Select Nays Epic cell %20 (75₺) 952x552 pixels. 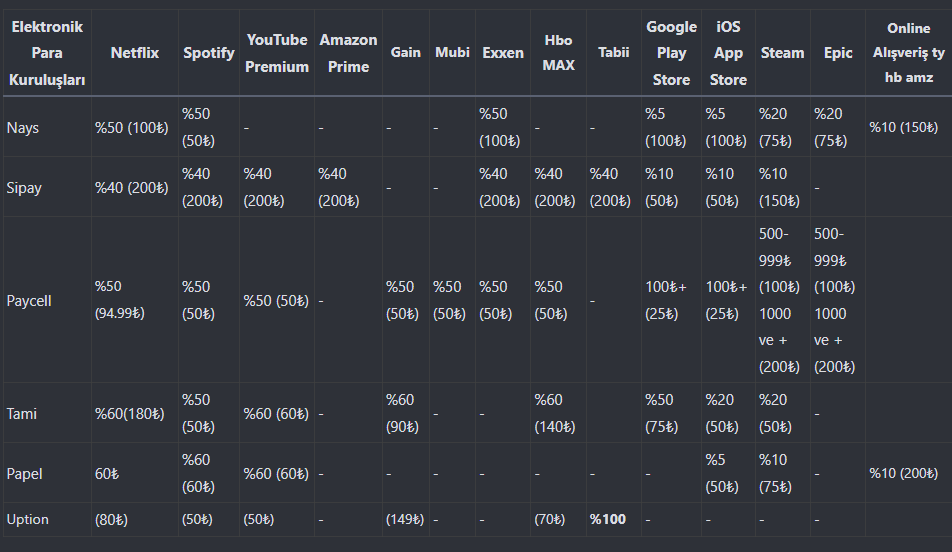coord(830,128)
